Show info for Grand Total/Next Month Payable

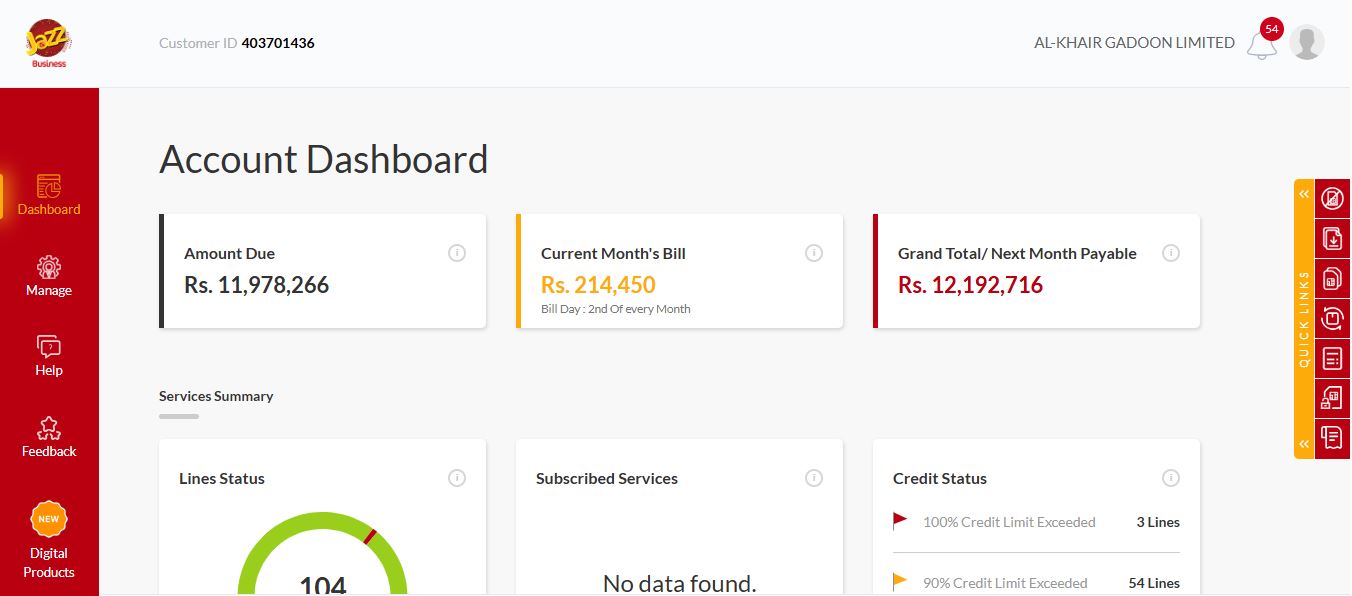[x=1171, y=254]
